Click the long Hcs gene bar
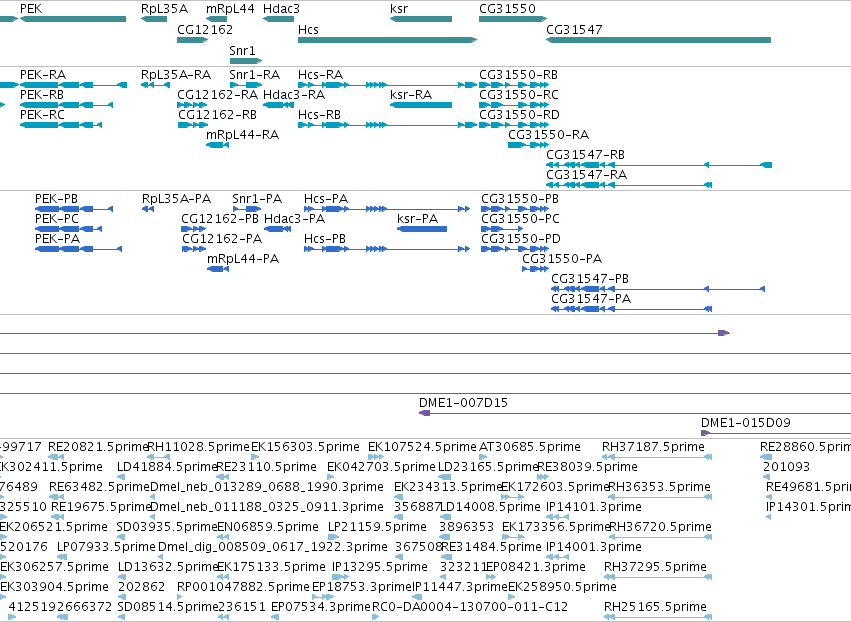 tap(388, 40)
